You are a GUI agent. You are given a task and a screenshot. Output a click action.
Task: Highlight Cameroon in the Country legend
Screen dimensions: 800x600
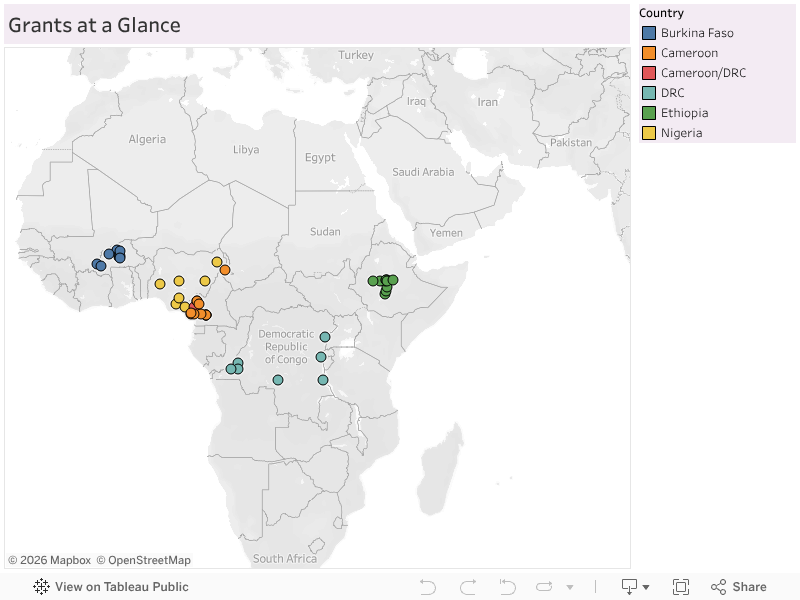pos(689,53)
